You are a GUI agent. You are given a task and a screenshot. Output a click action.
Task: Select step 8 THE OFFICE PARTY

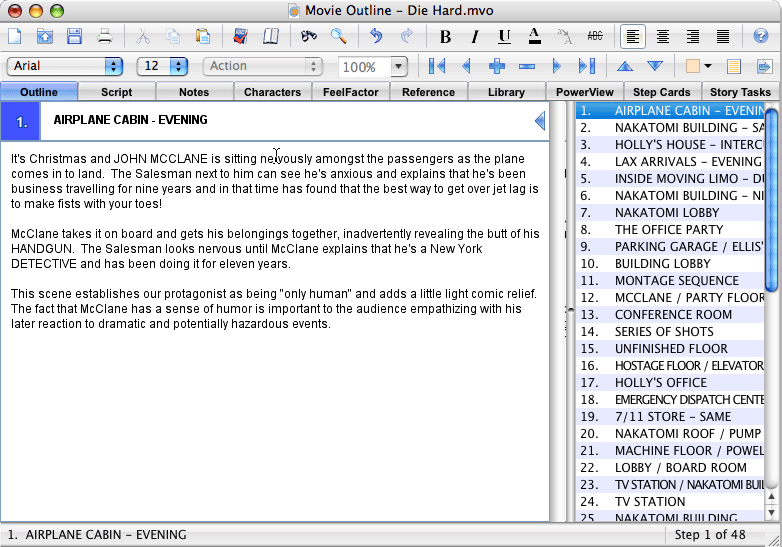coord(668,229)
